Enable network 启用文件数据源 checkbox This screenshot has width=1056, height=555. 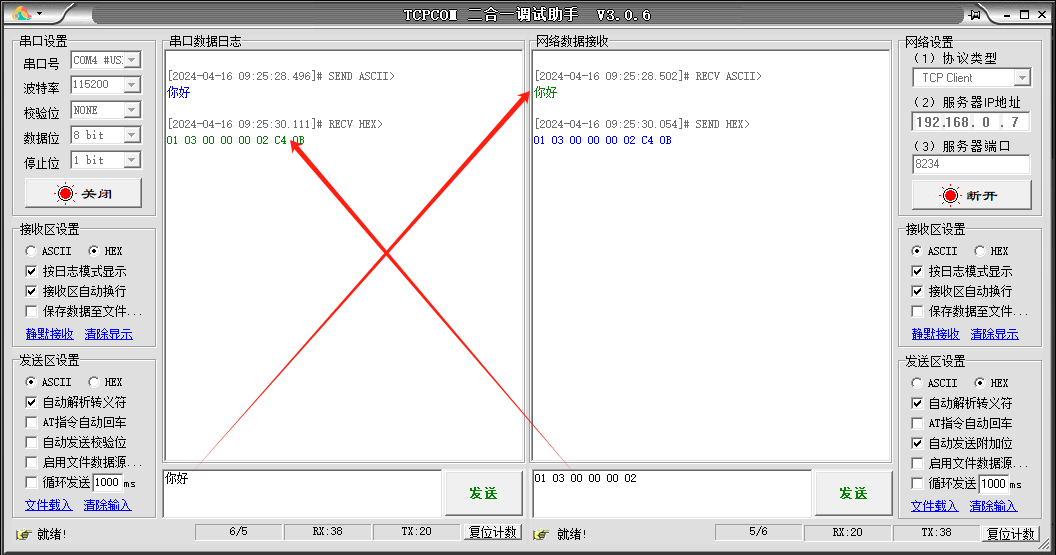tap(917, 464)
